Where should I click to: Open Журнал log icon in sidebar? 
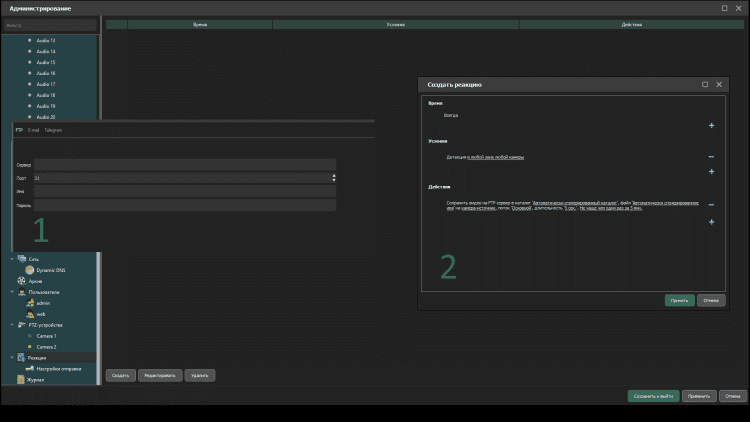click(21, 380)
